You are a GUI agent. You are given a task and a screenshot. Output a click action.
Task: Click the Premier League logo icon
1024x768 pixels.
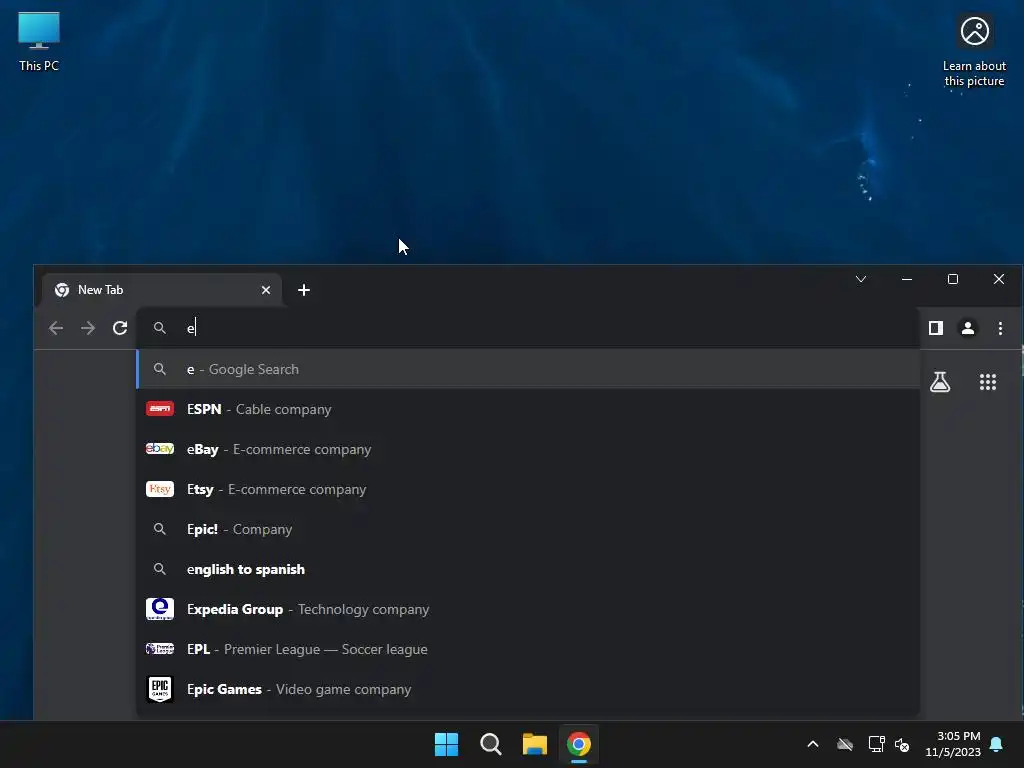coord(159,648)
